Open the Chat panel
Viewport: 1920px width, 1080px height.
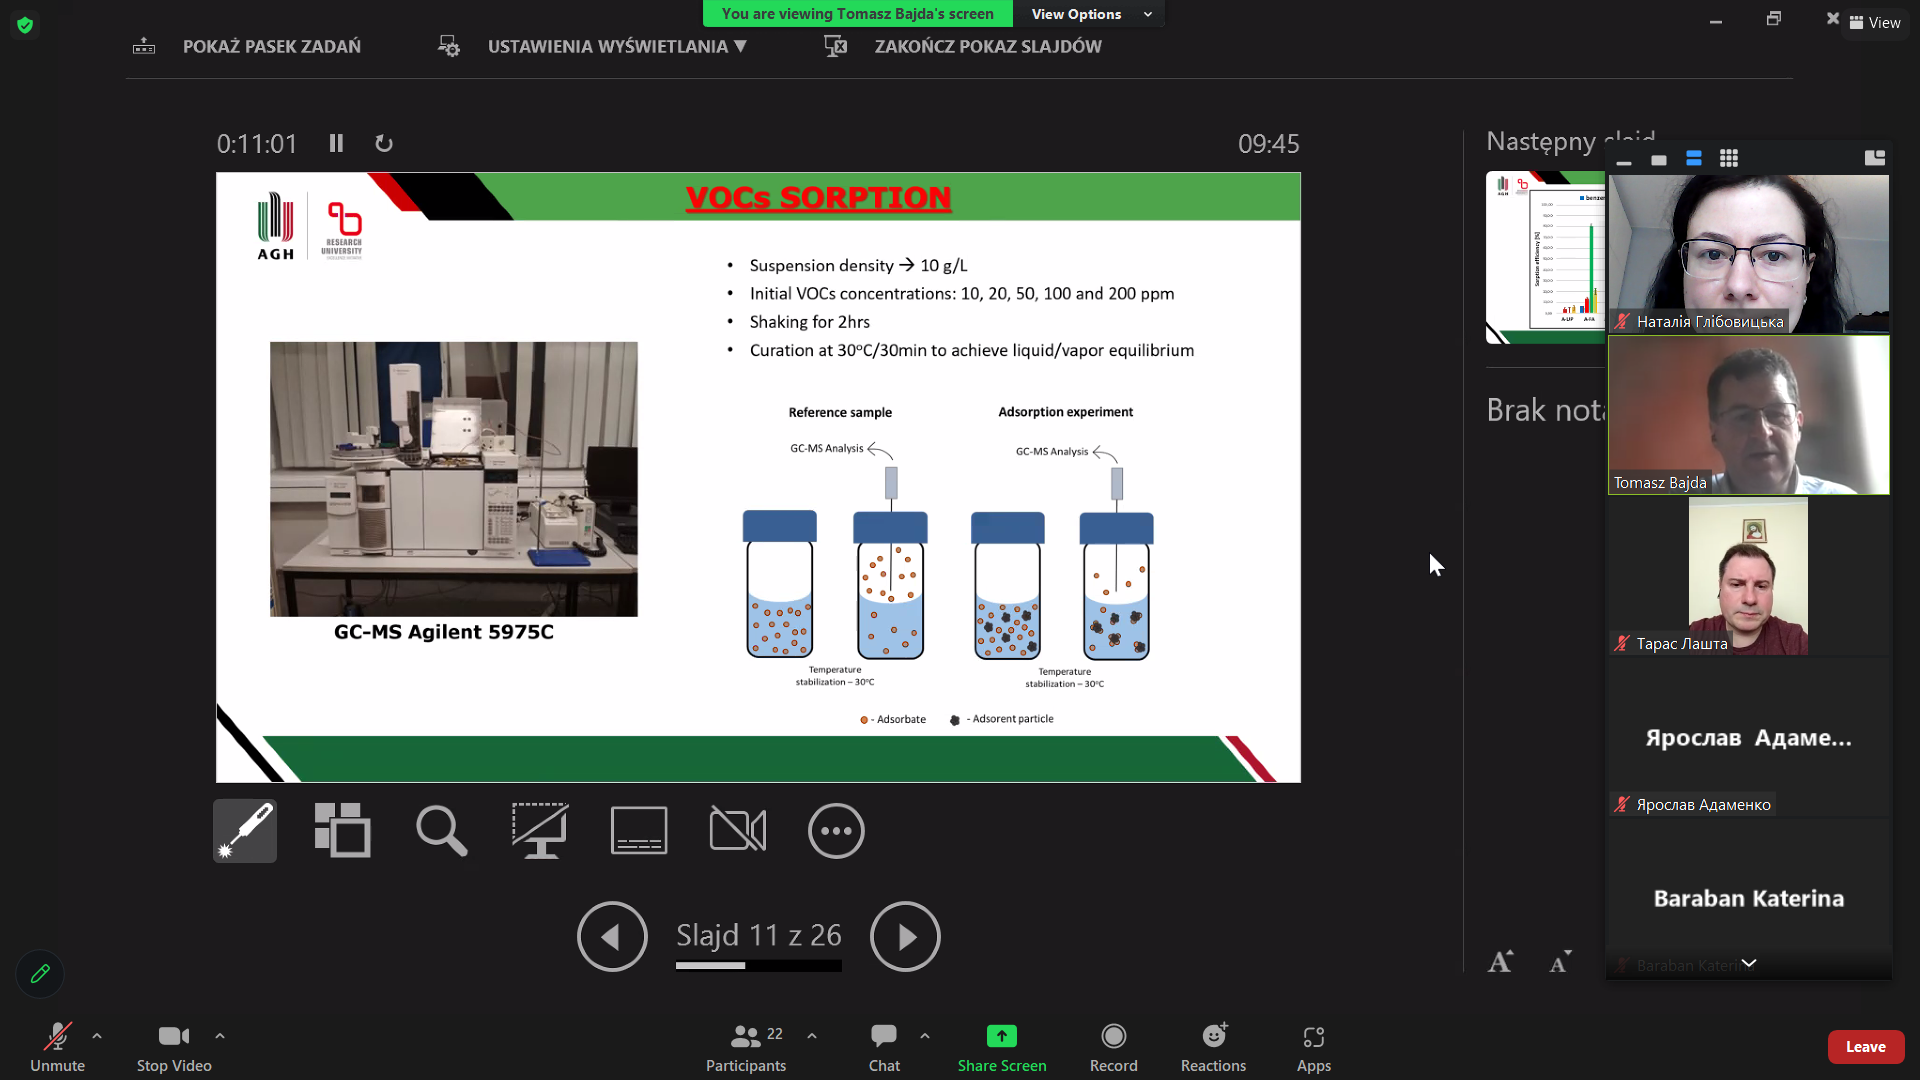tap(884, 1046)
